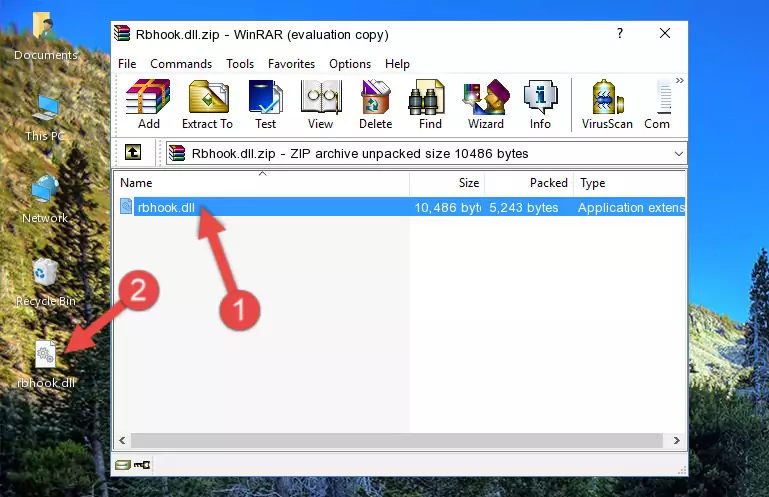Click the Application extension type cell
Viewport: 769px width, 497px height.
tap(631, 208)
